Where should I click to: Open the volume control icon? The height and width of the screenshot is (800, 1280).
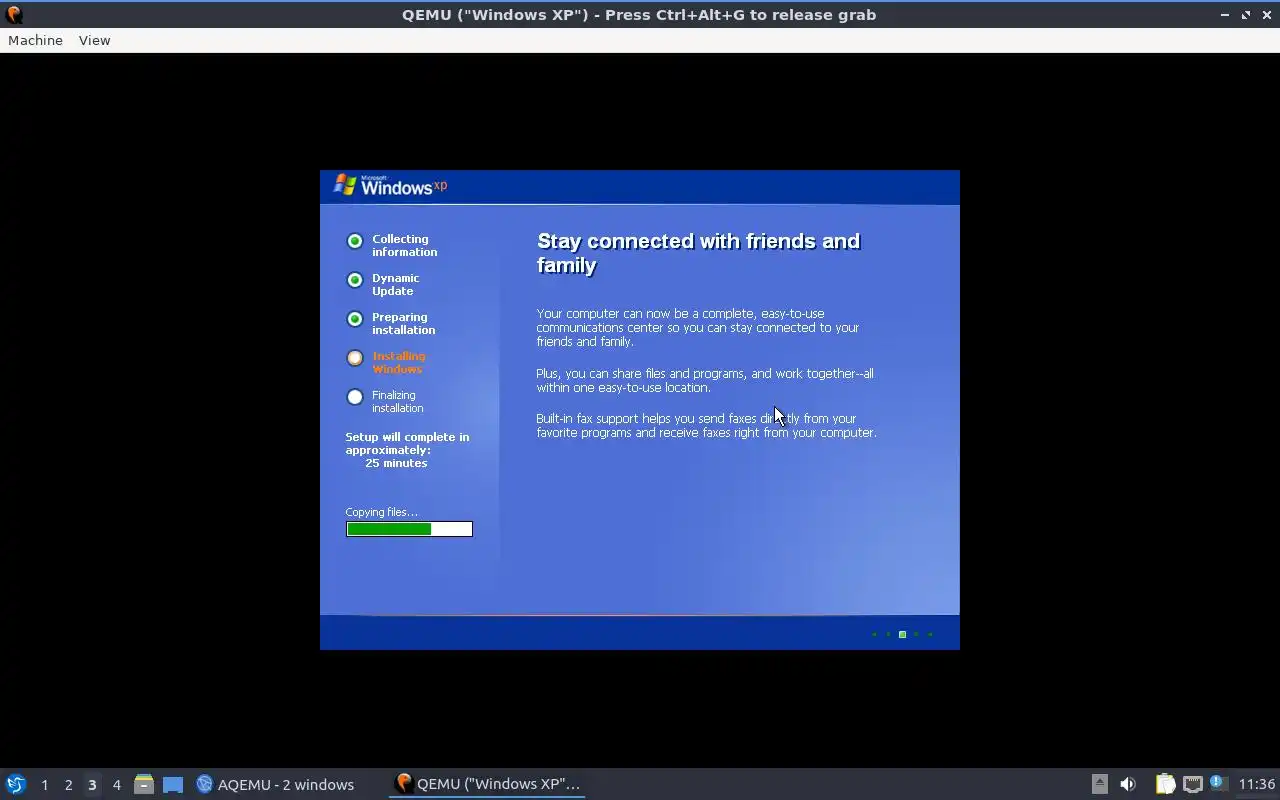click(x=1128, y=784)
